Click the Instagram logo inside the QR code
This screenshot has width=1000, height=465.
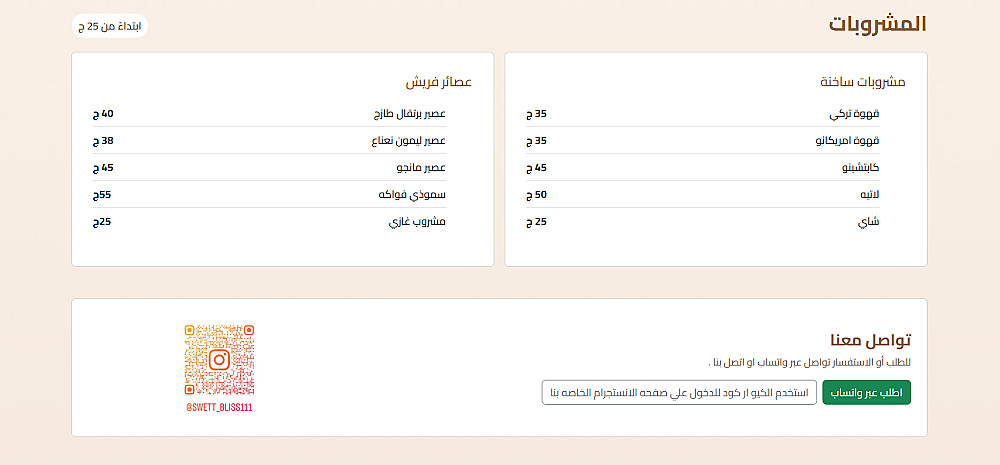(219, 359)
